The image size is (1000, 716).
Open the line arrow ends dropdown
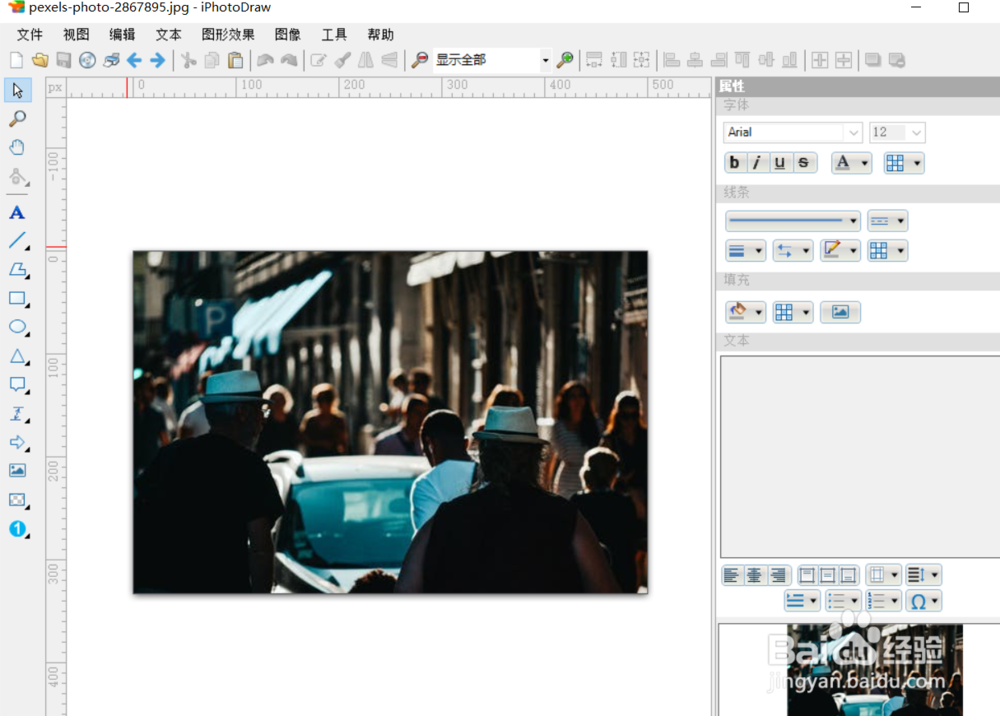[793, 251]
